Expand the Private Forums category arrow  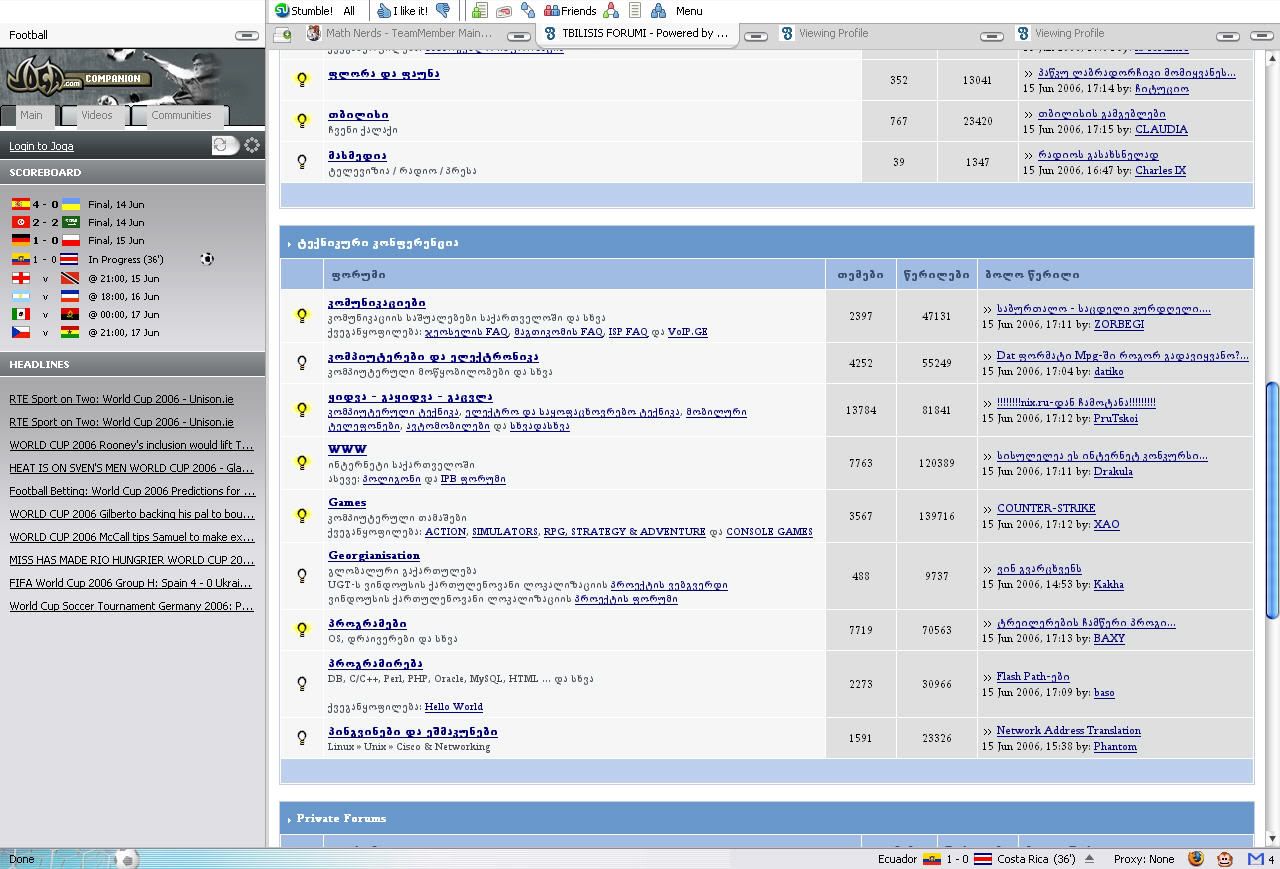[x=289, y=819]
